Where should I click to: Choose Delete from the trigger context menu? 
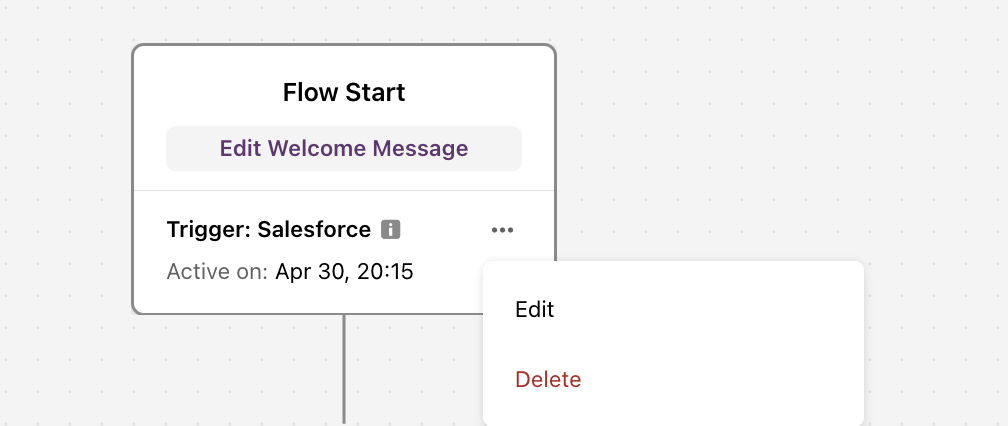tap(548, 379)
